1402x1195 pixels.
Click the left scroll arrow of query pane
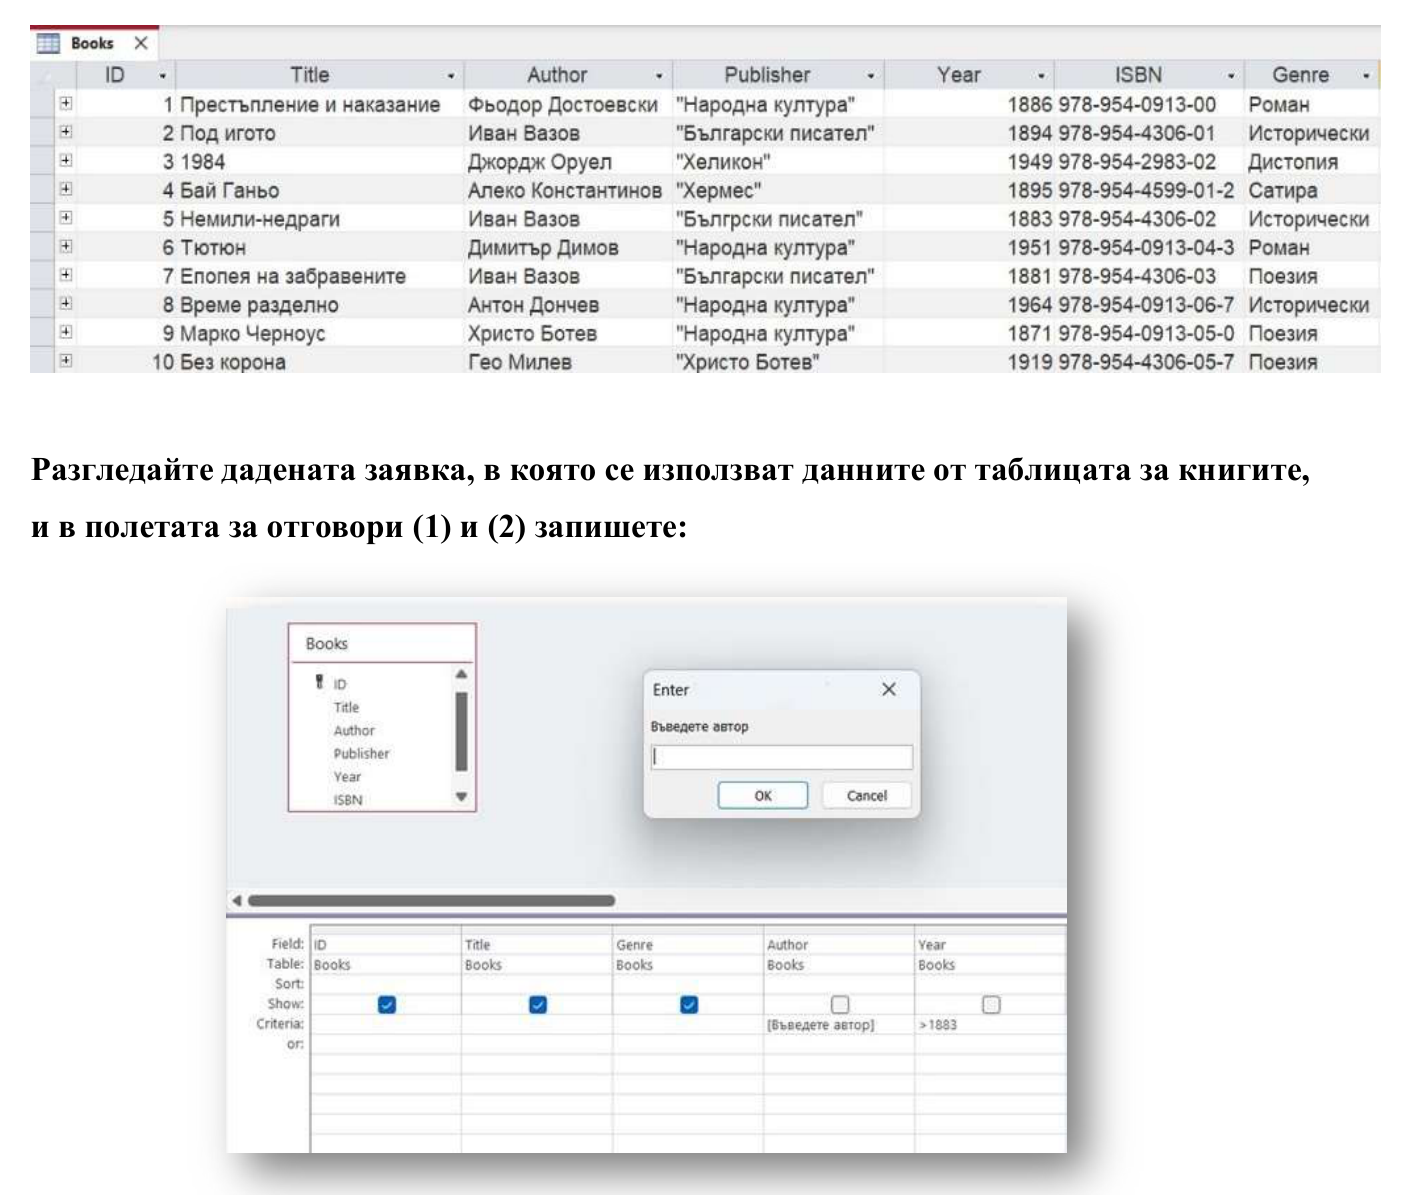pos(236,900)
